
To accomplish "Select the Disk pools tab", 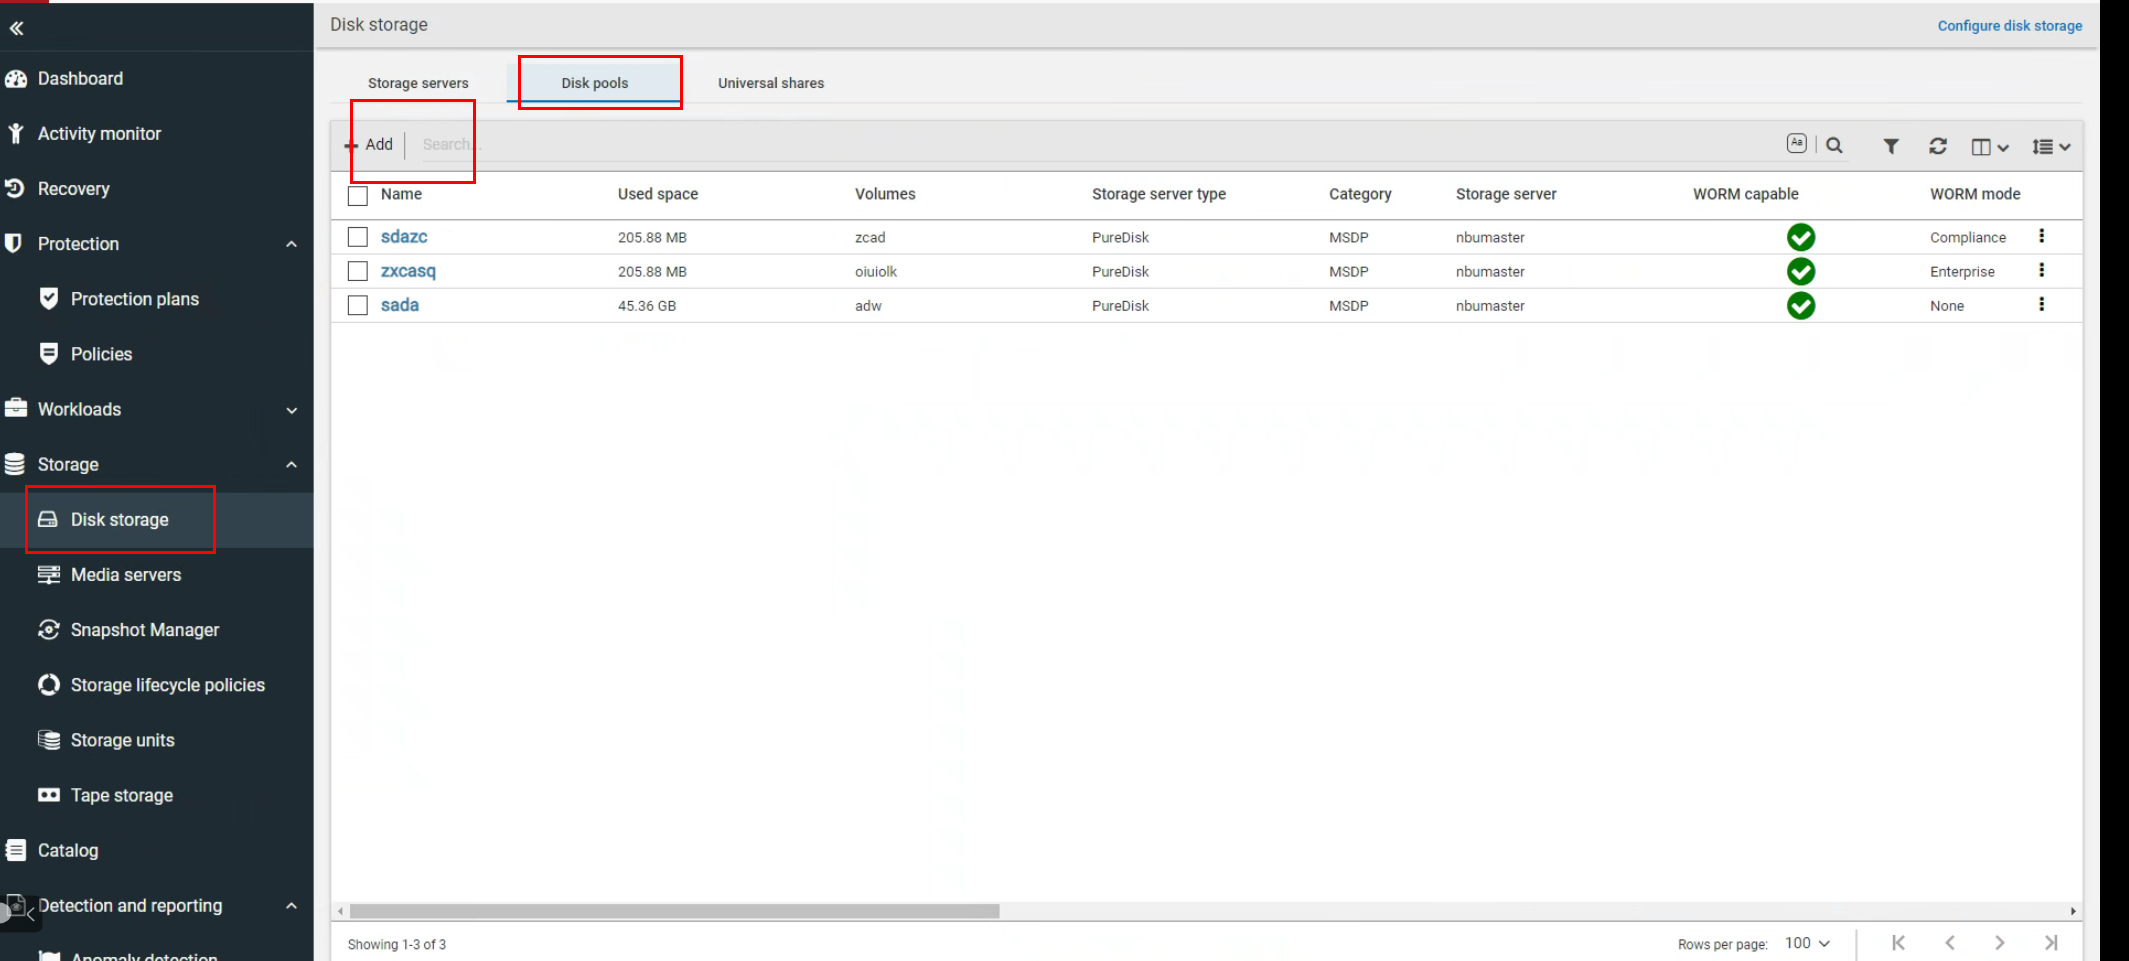I will coord(595,83).
